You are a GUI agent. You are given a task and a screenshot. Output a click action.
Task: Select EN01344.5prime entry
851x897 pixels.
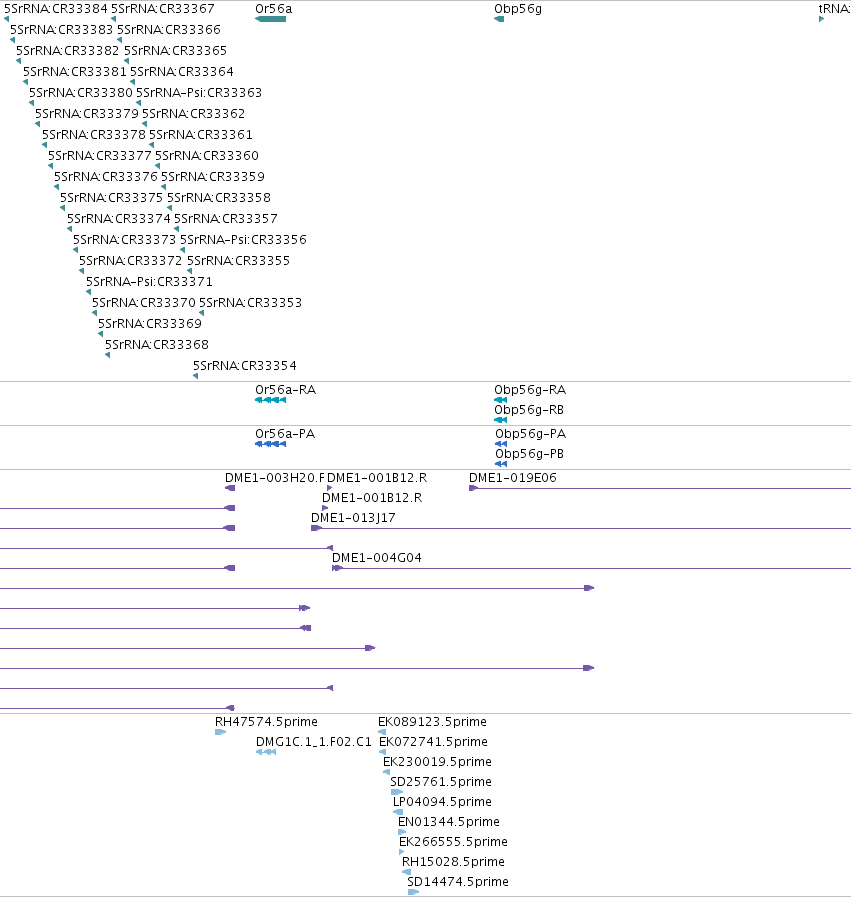(449, 822)
